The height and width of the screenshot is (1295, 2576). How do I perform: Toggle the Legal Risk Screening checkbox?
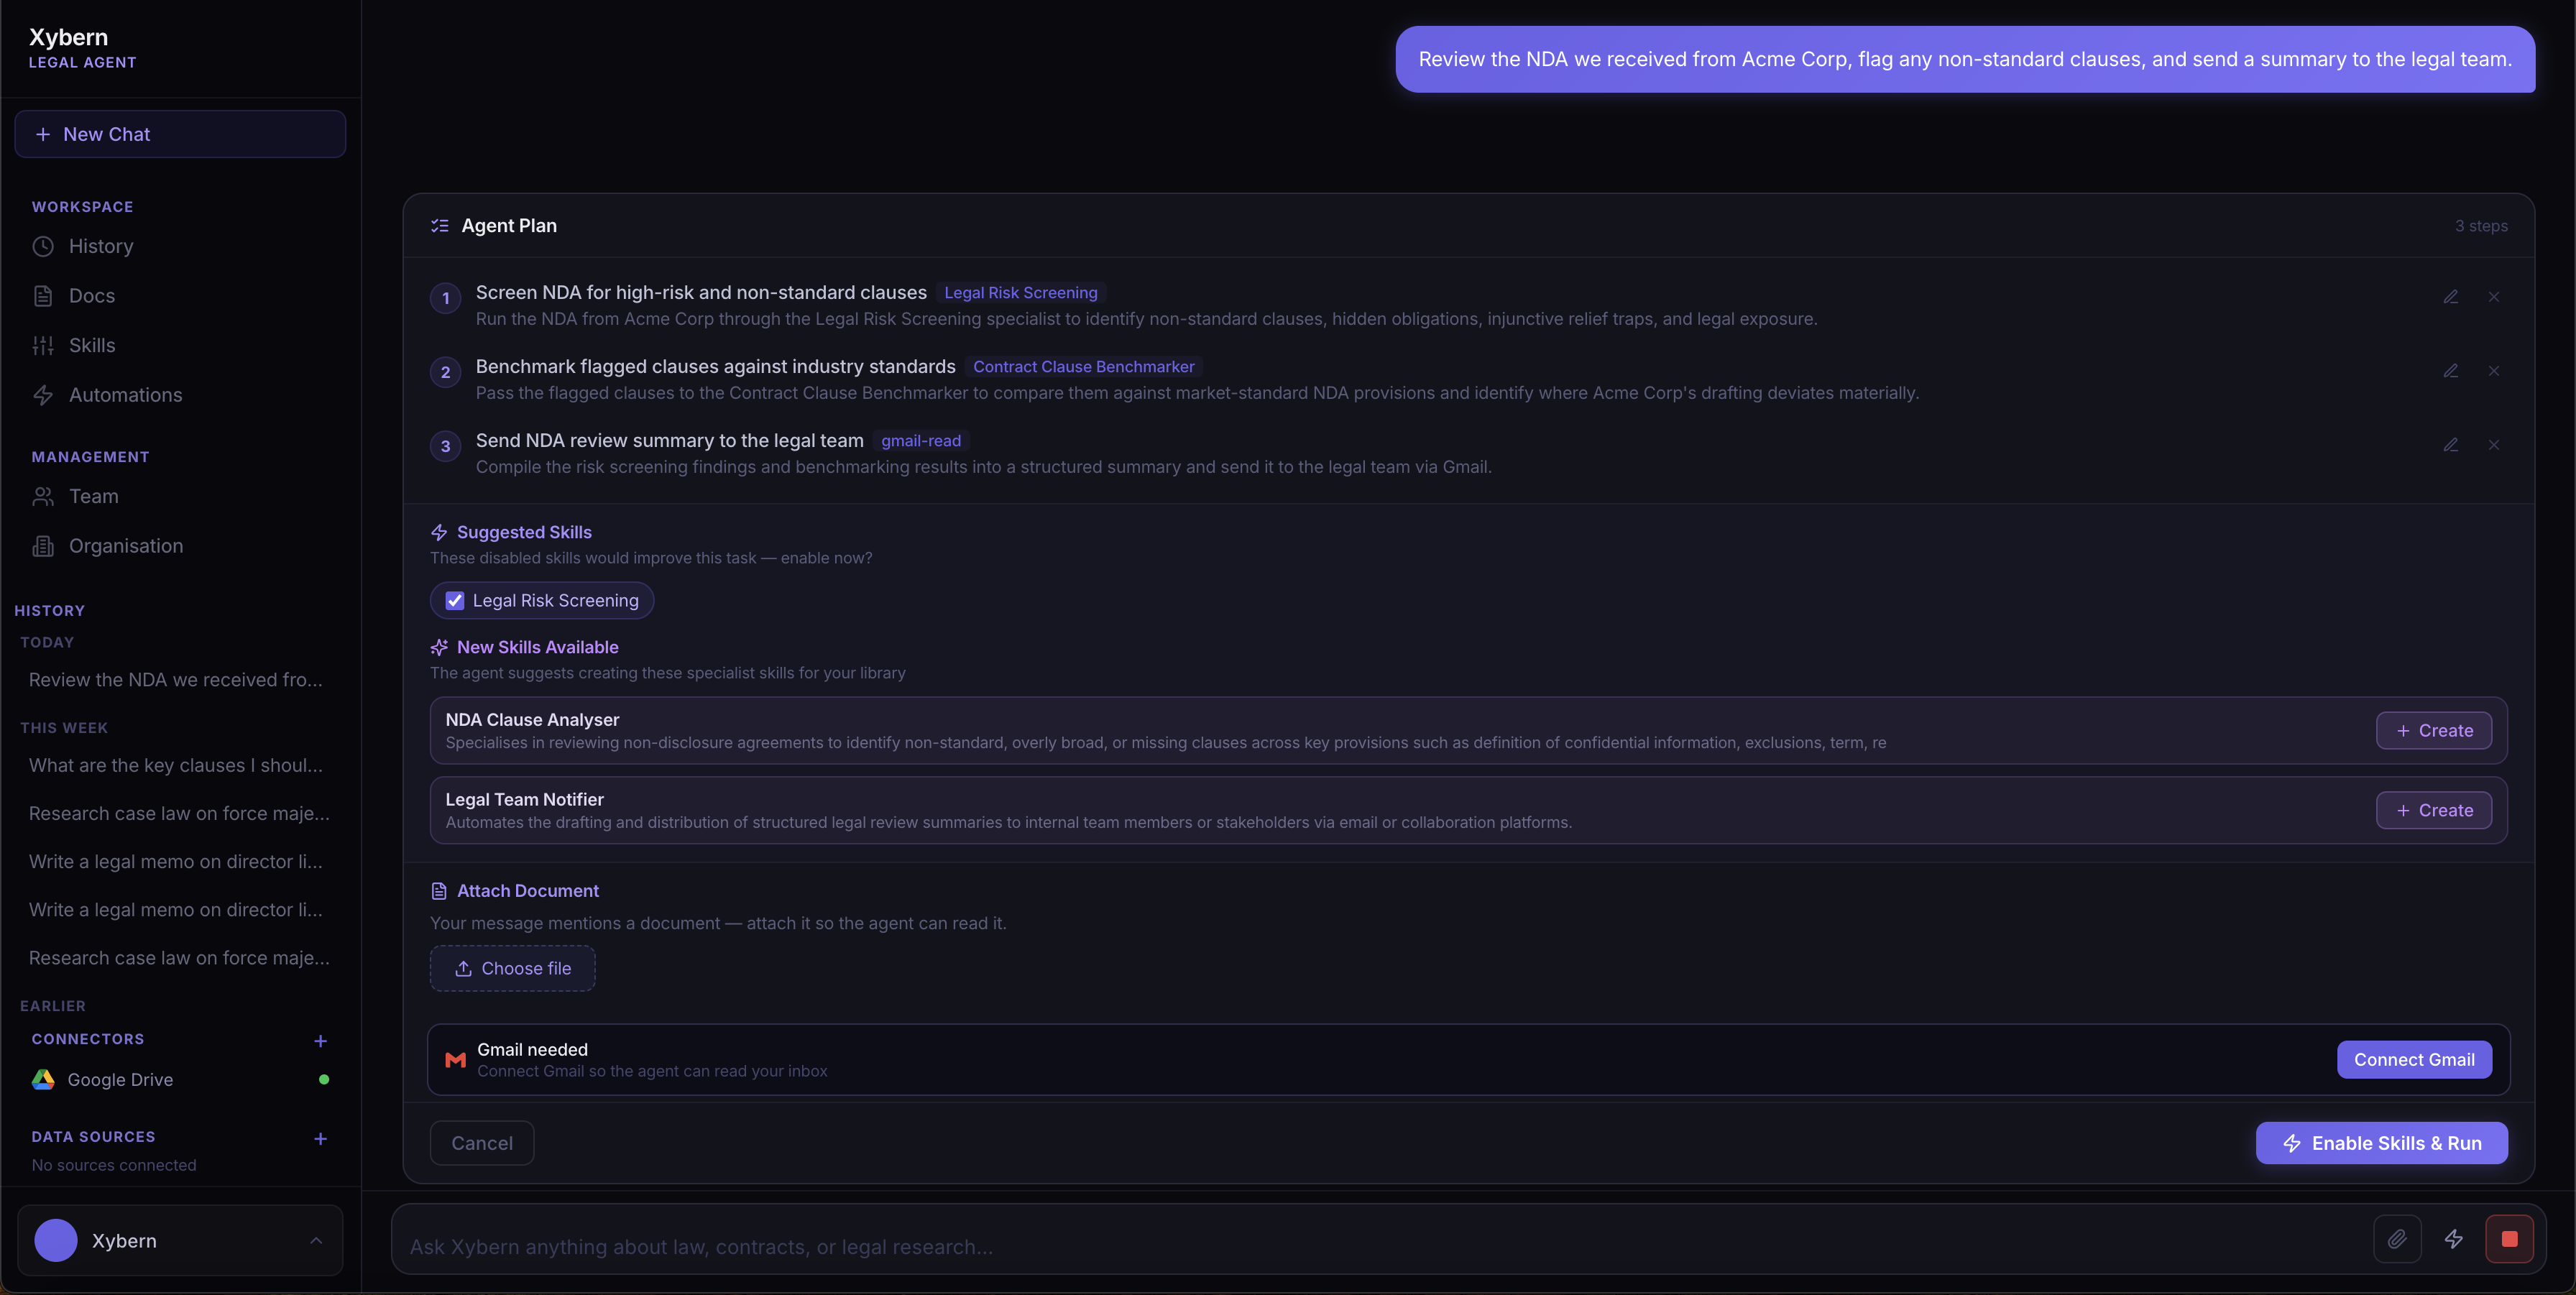pos(455,601)
